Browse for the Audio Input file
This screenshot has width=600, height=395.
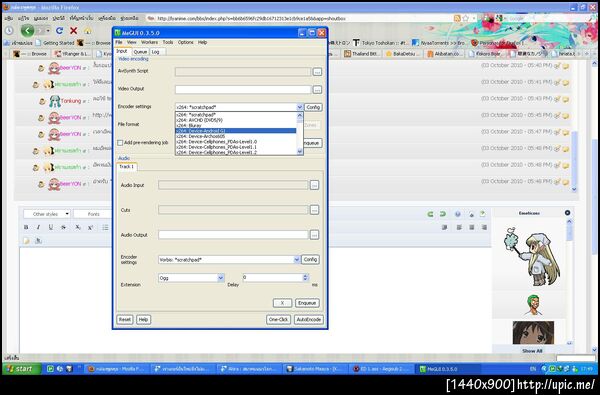coord(314,185)
